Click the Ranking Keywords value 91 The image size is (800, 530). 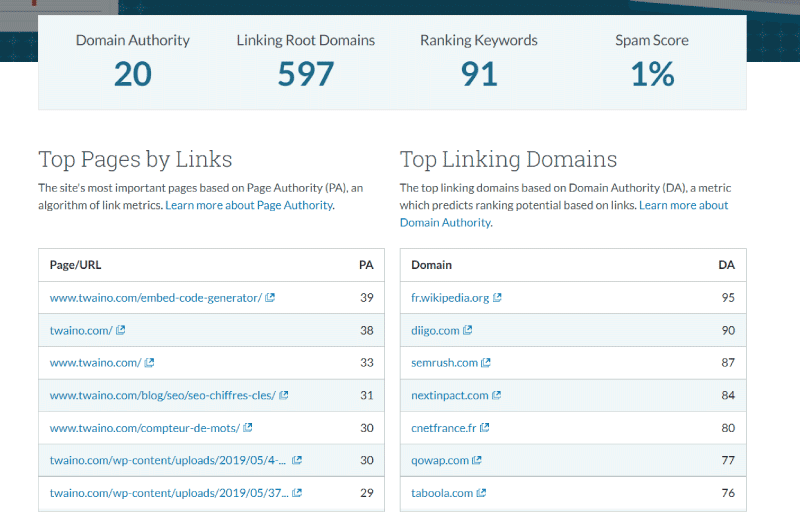[479, 74]
